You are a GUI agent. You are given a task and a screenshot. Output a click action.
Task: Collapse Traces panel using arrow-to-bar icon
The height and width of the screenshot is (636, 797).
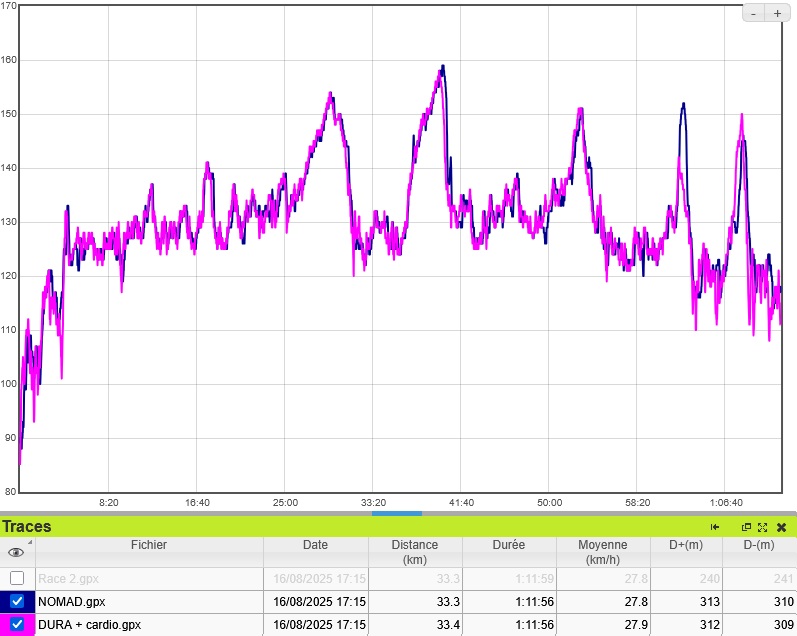point(715,527)
